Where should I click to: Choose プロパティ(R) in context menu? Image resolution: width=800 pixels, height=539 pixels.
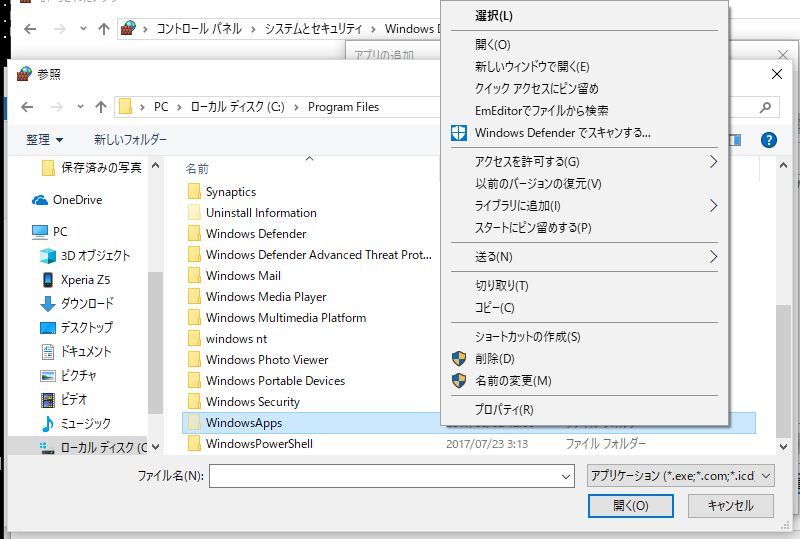tap(584, 410)
